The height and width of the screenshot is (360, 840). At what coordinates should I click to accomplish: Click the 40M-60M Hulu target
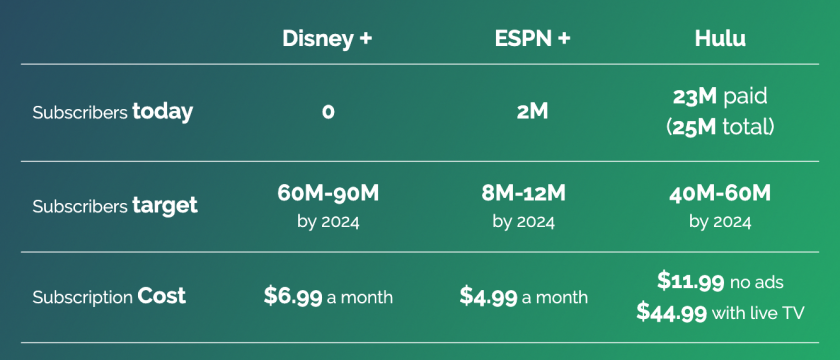coord(720,194)
